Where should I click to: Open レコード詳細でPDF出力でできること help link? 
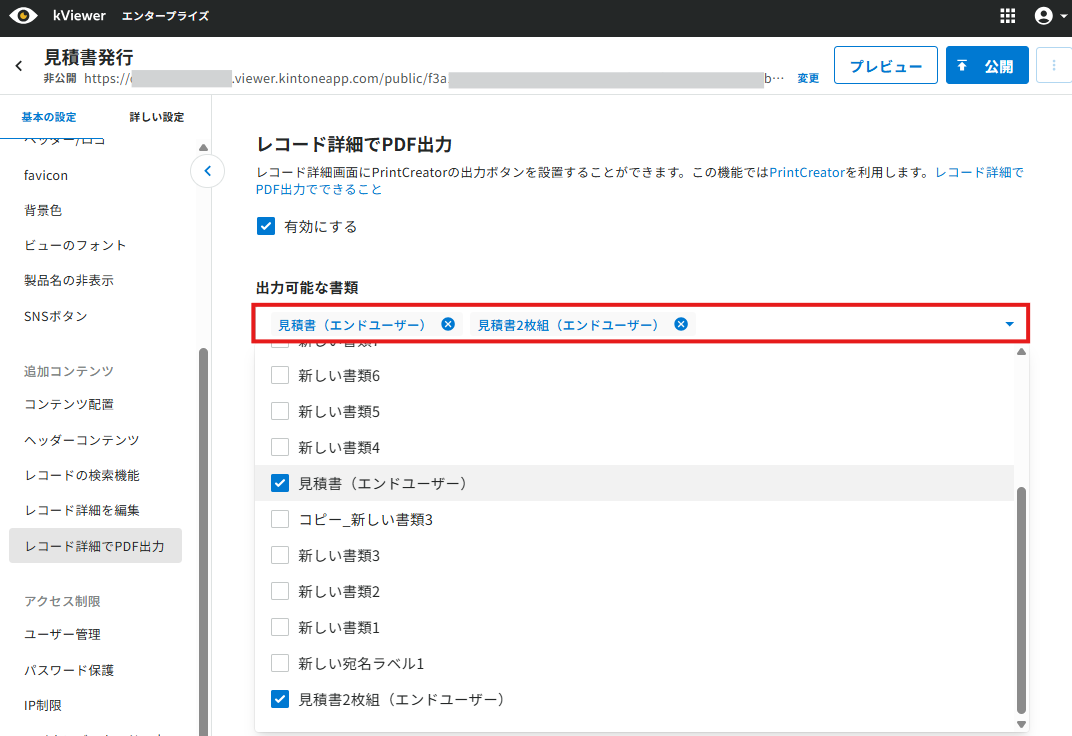click(640, 180)
